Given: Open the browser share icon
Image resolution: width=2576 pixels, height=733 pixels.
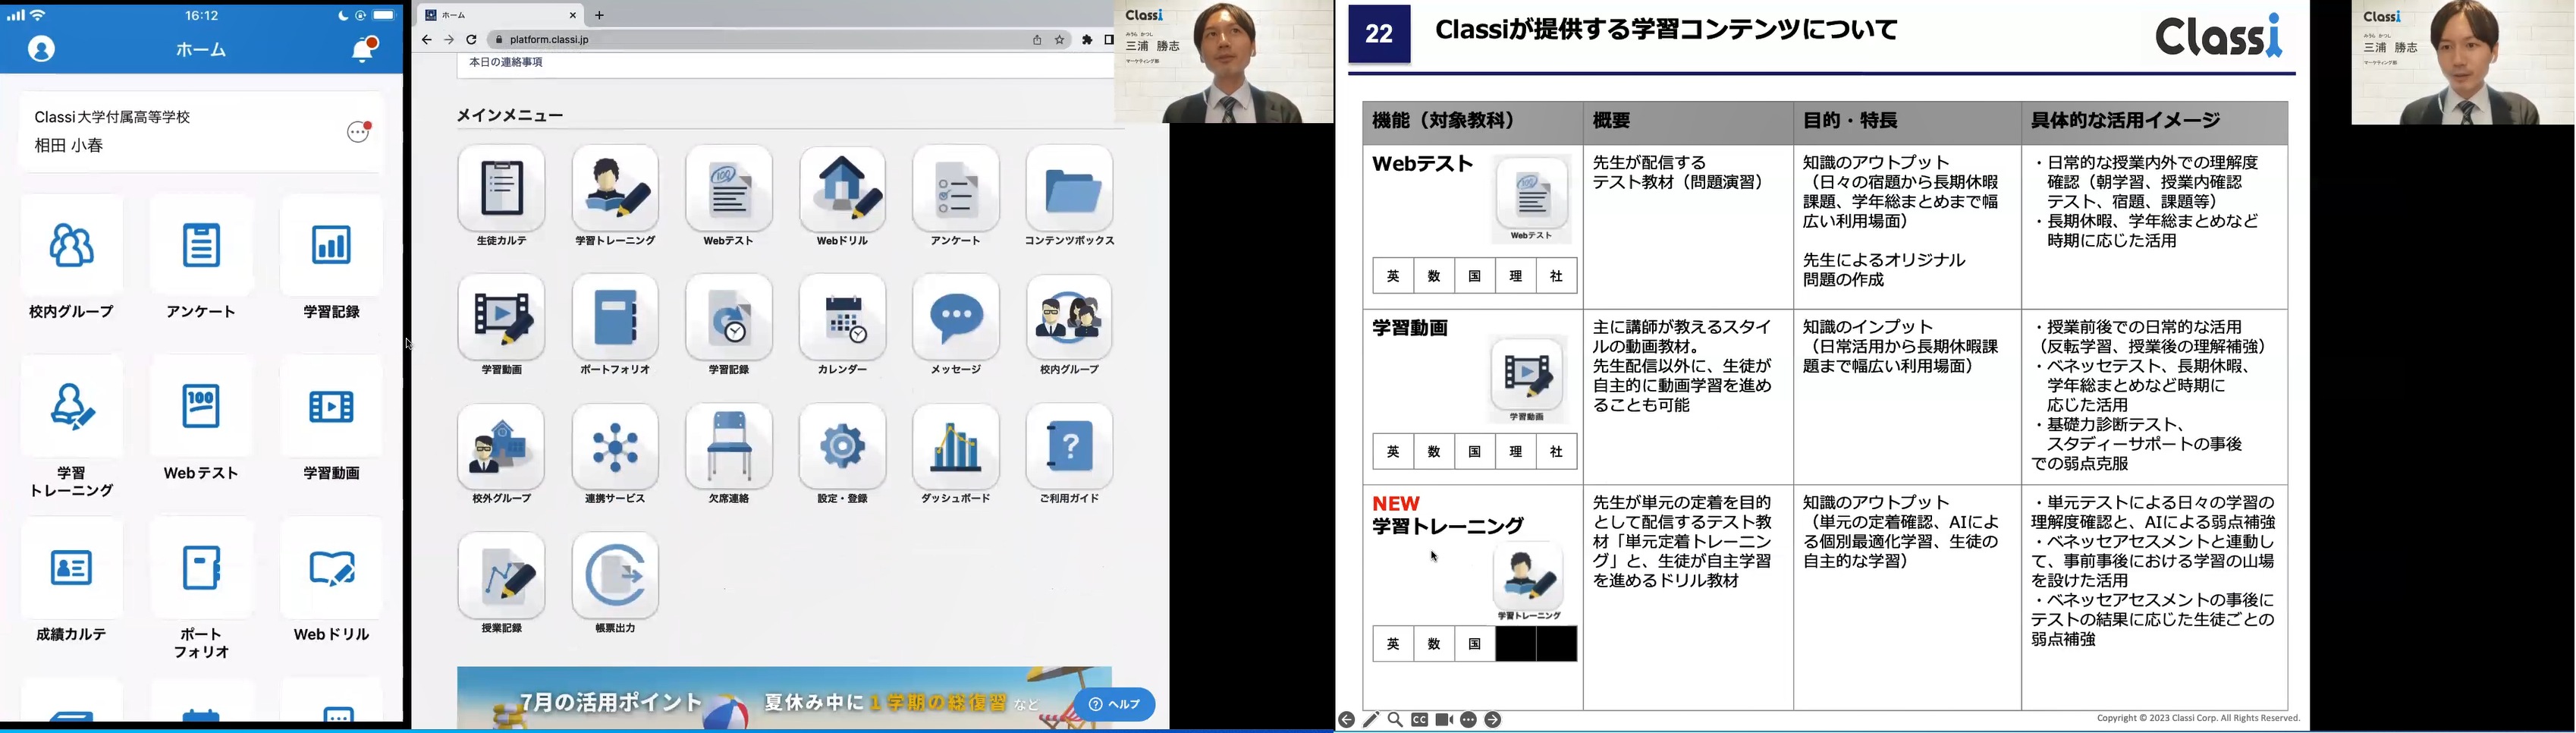Looking at the screenshot, I should [1037, 40].
